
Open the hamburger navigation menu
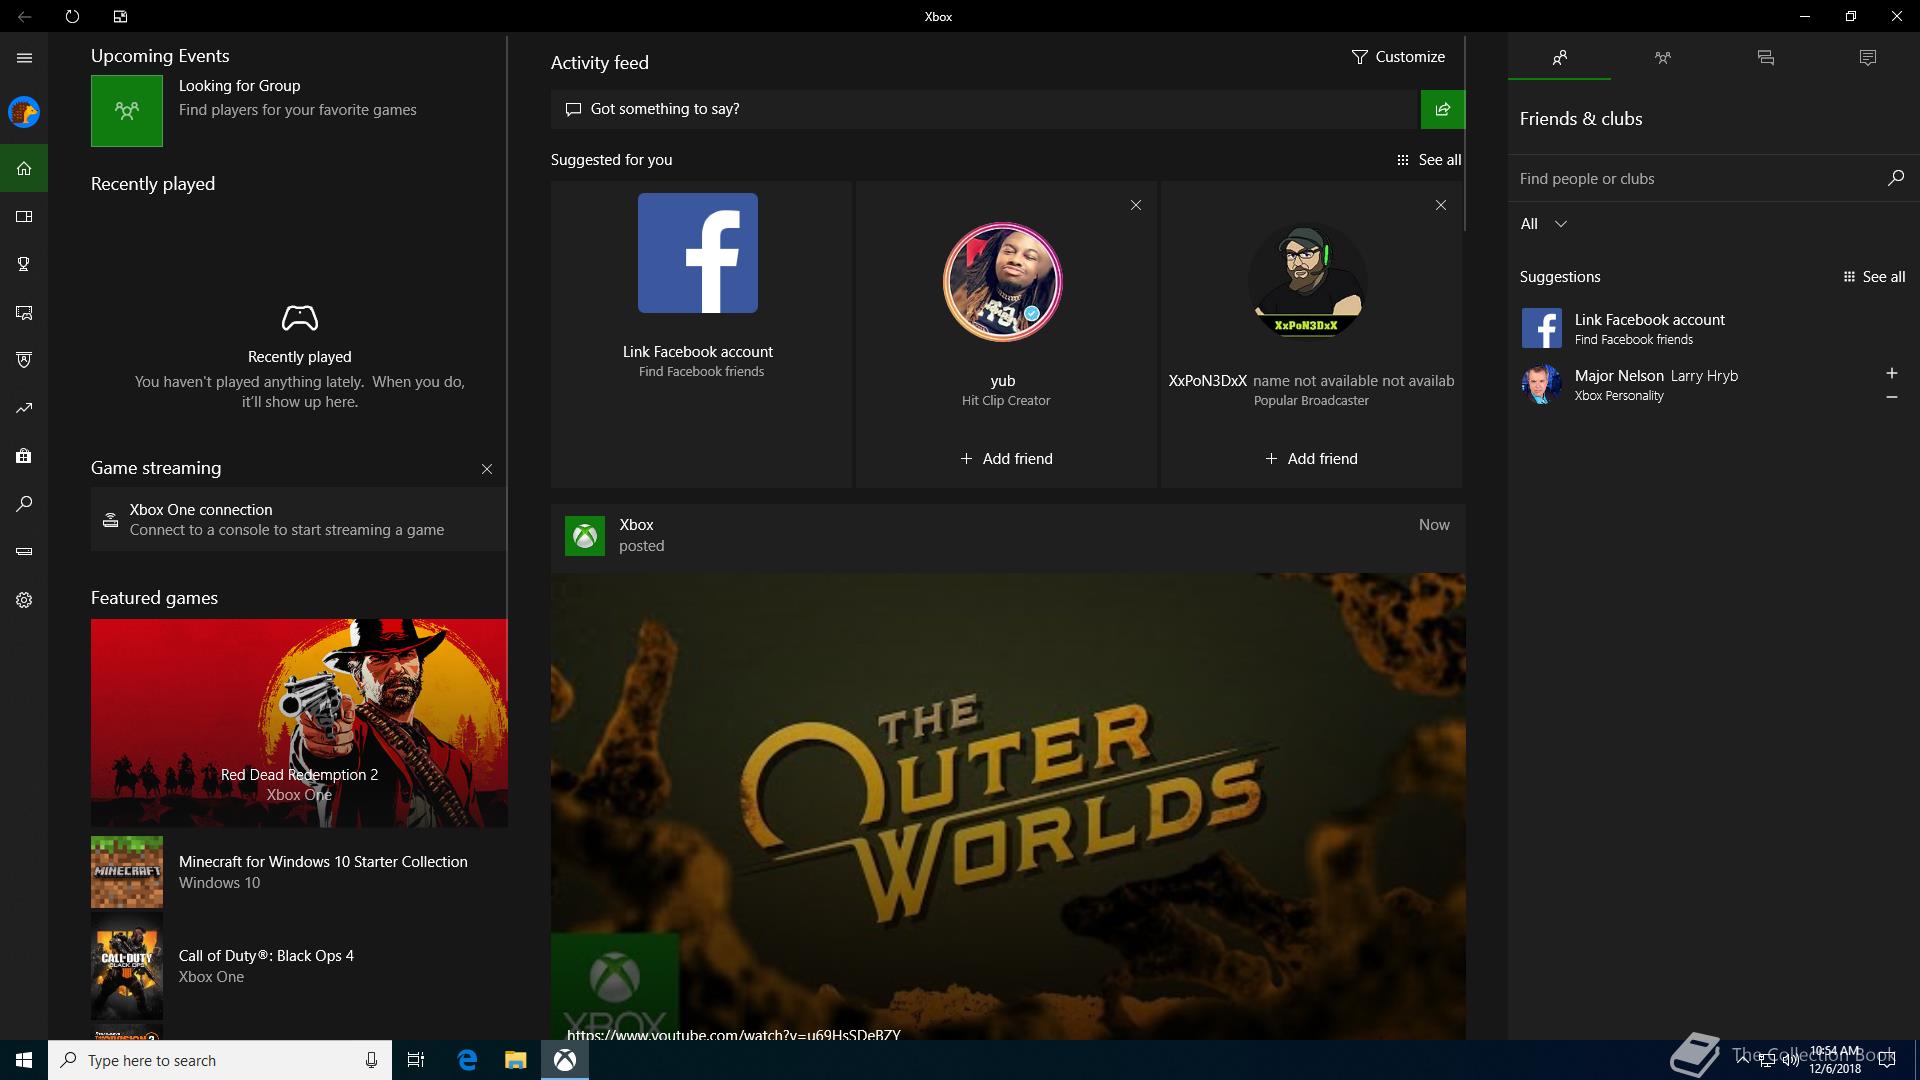click(24, 58)
